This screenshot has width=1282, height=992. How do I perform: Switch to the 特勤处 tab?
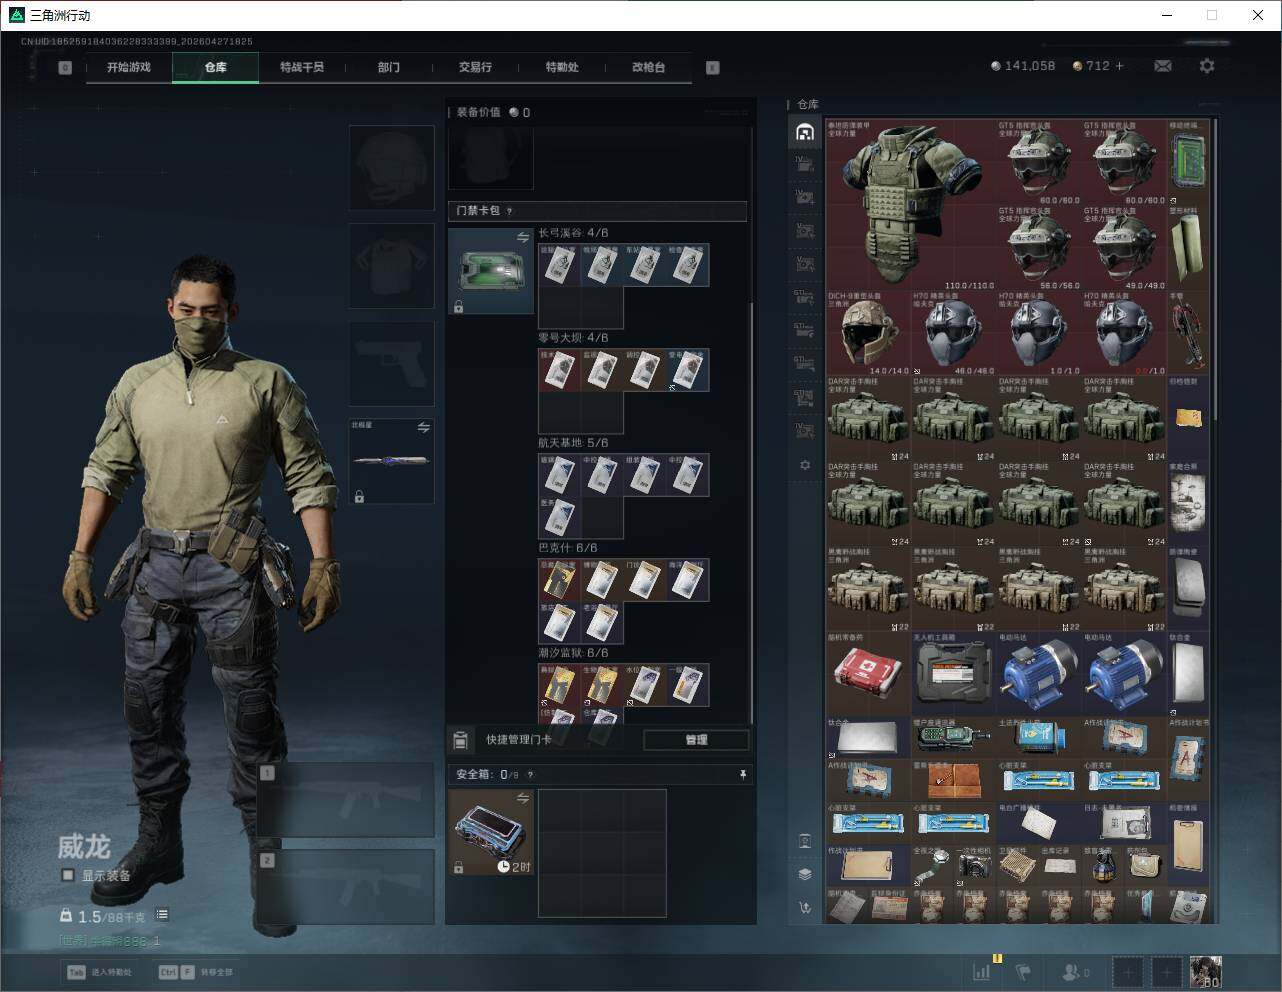(x=562, y=67)
